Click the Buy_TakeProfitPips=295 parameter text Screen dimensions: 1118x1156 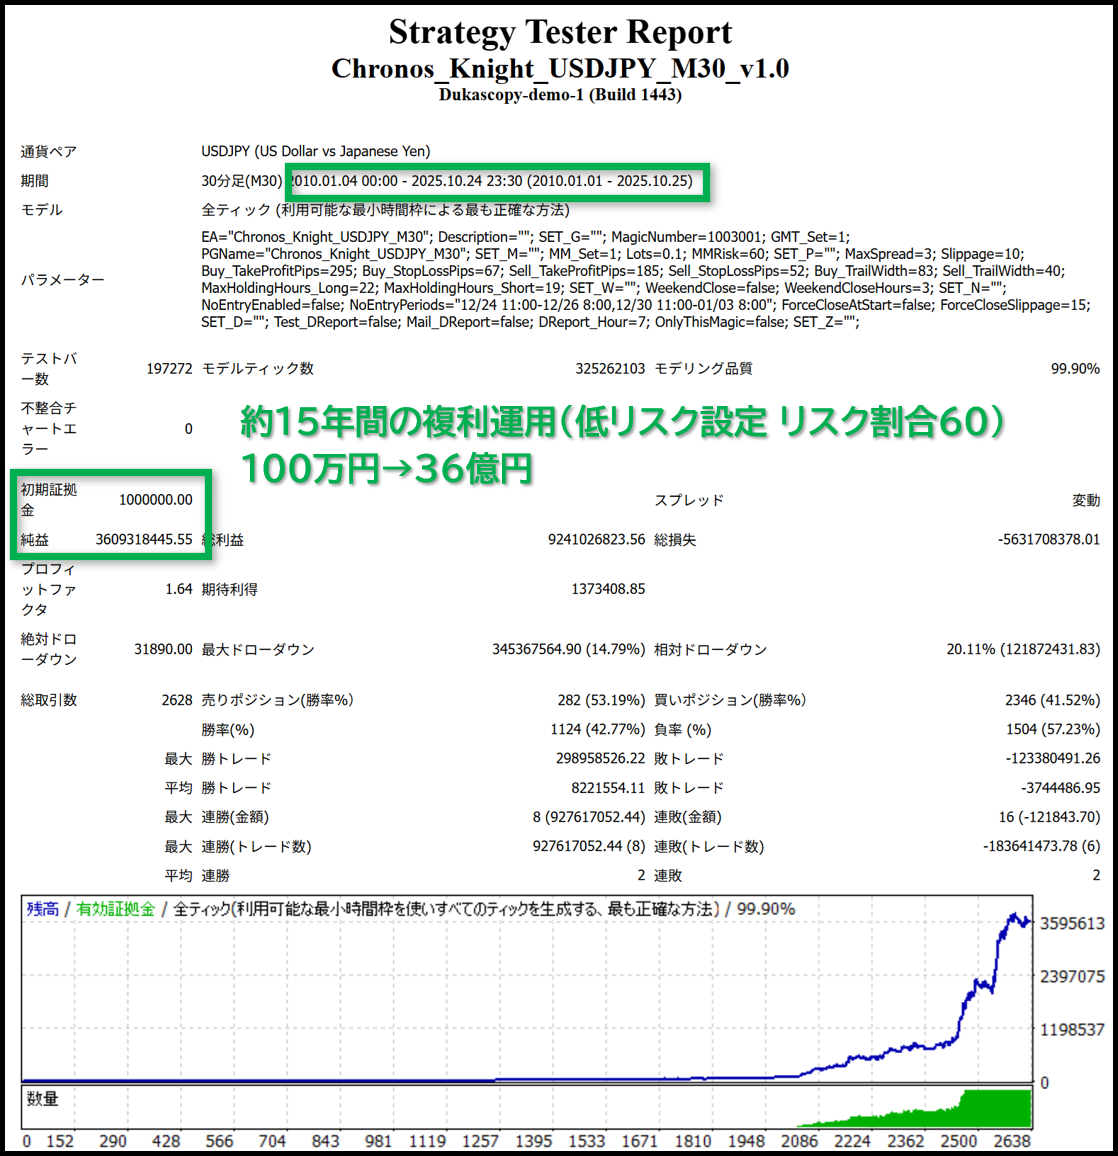(x=277, y=271)
